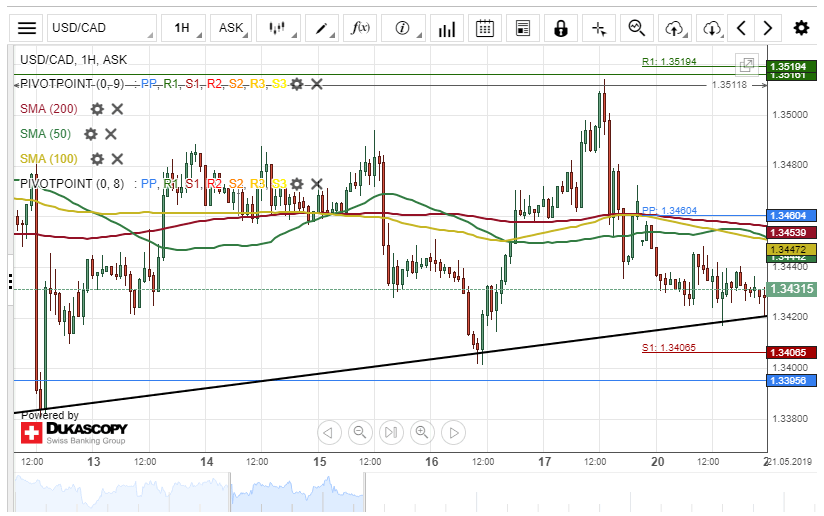Expand the ASK price side dropdown
Image resolution: width=824 pixels, height=516 pixels.
coord(232,28)
